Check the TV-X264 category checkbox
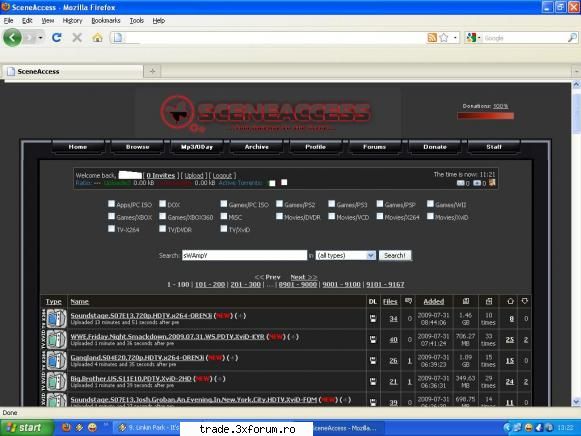The width and height of the screenshot is (581, 436). (111, 229)
